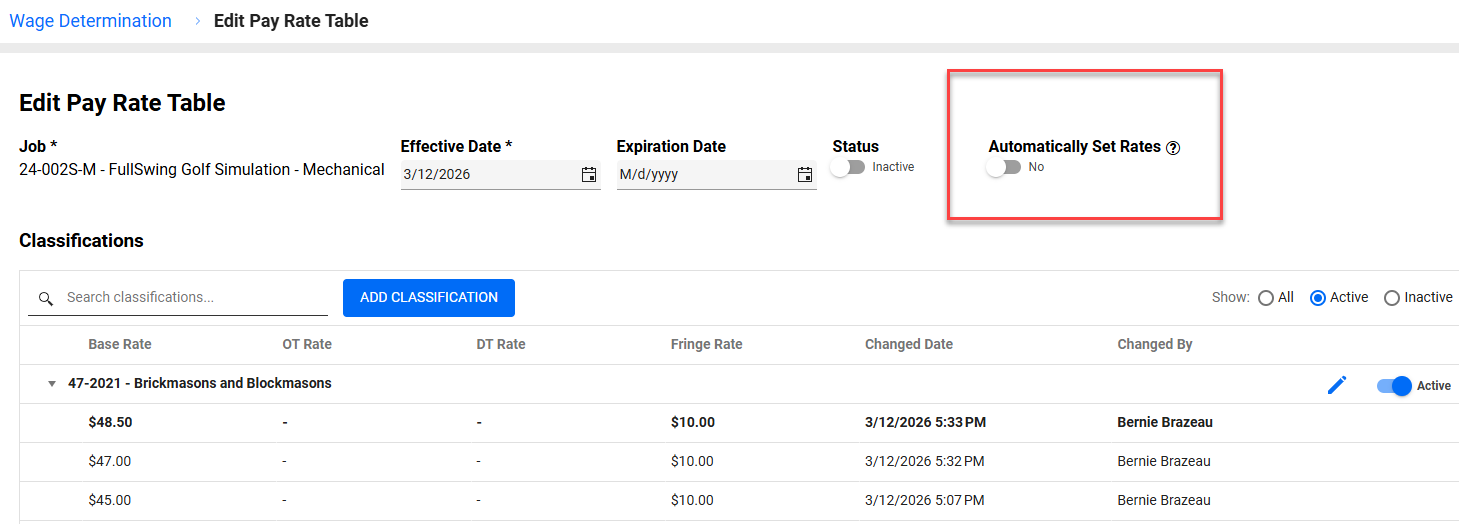Edit the Brickmasons and Blockmasons classification

click(x=1337, y=385)
